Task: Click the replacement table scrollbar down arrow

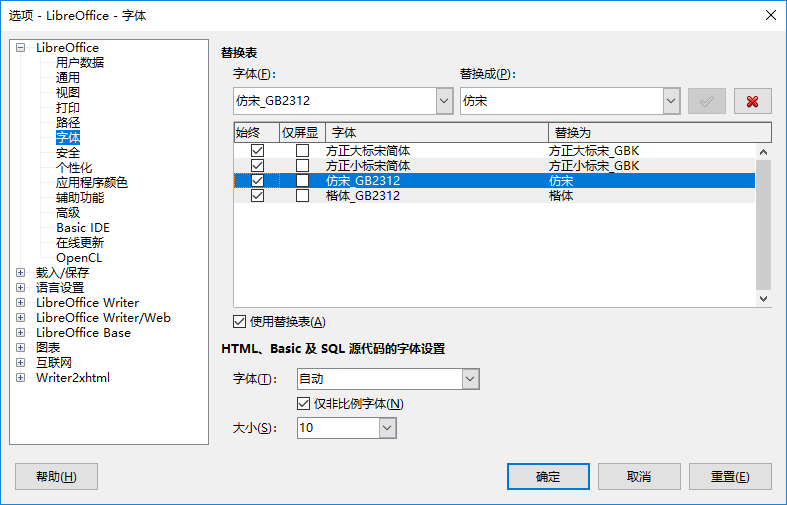Action: (x=764, y=298)
